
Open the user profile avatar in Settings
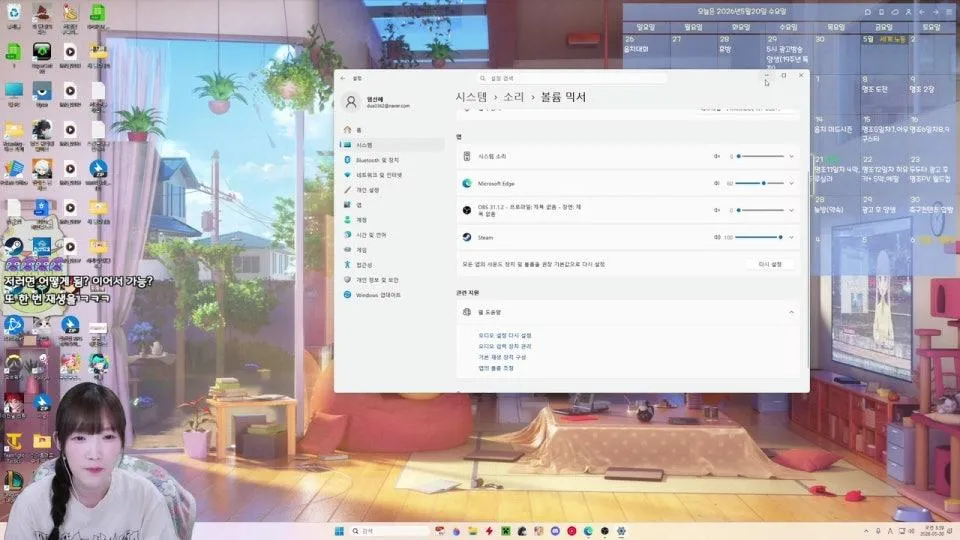(351, 102)
